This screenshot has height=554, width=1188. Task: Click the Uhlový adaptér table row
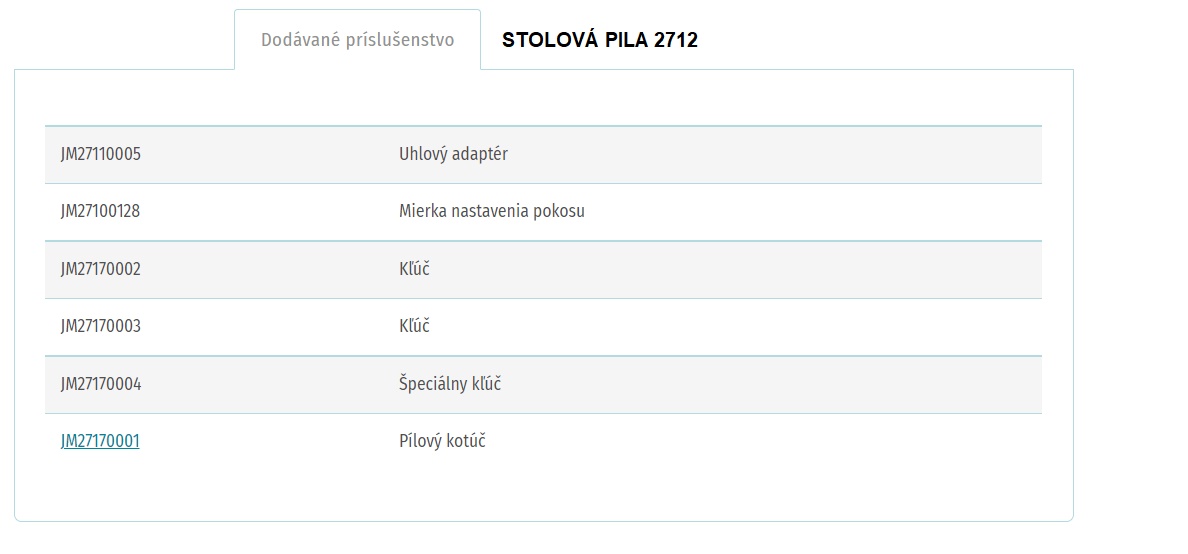click(x=543, y=155)
